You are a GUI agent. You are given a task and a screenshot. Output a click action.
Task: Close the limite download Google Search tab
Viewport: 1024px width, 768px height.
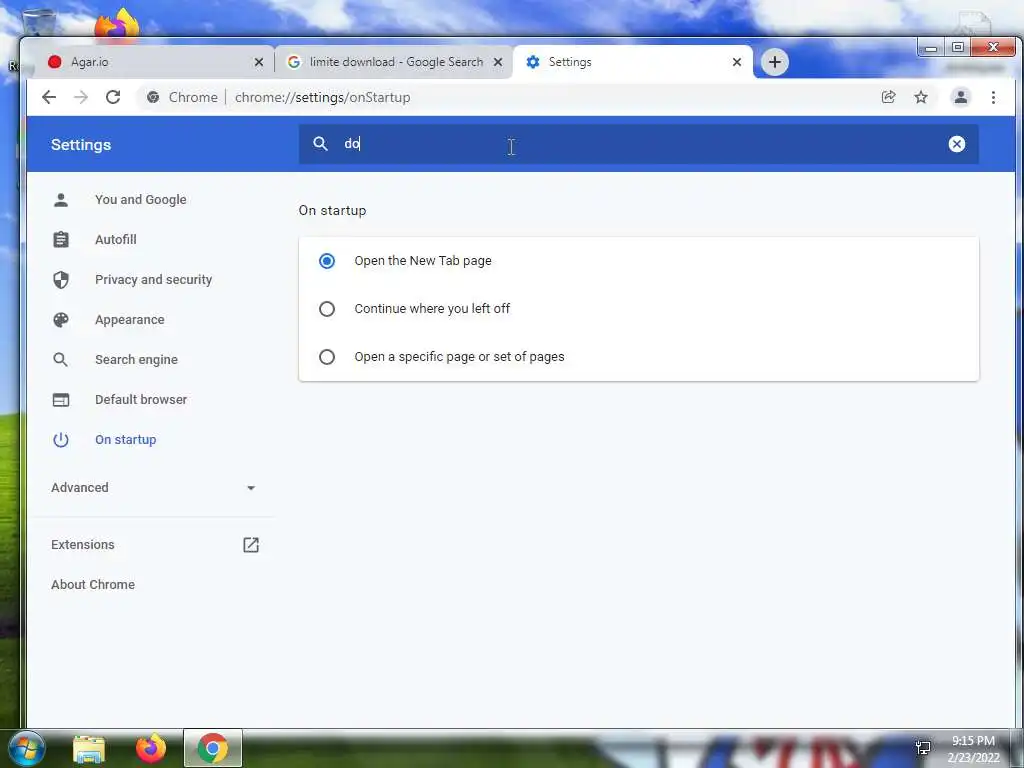(x=498, y=62)
